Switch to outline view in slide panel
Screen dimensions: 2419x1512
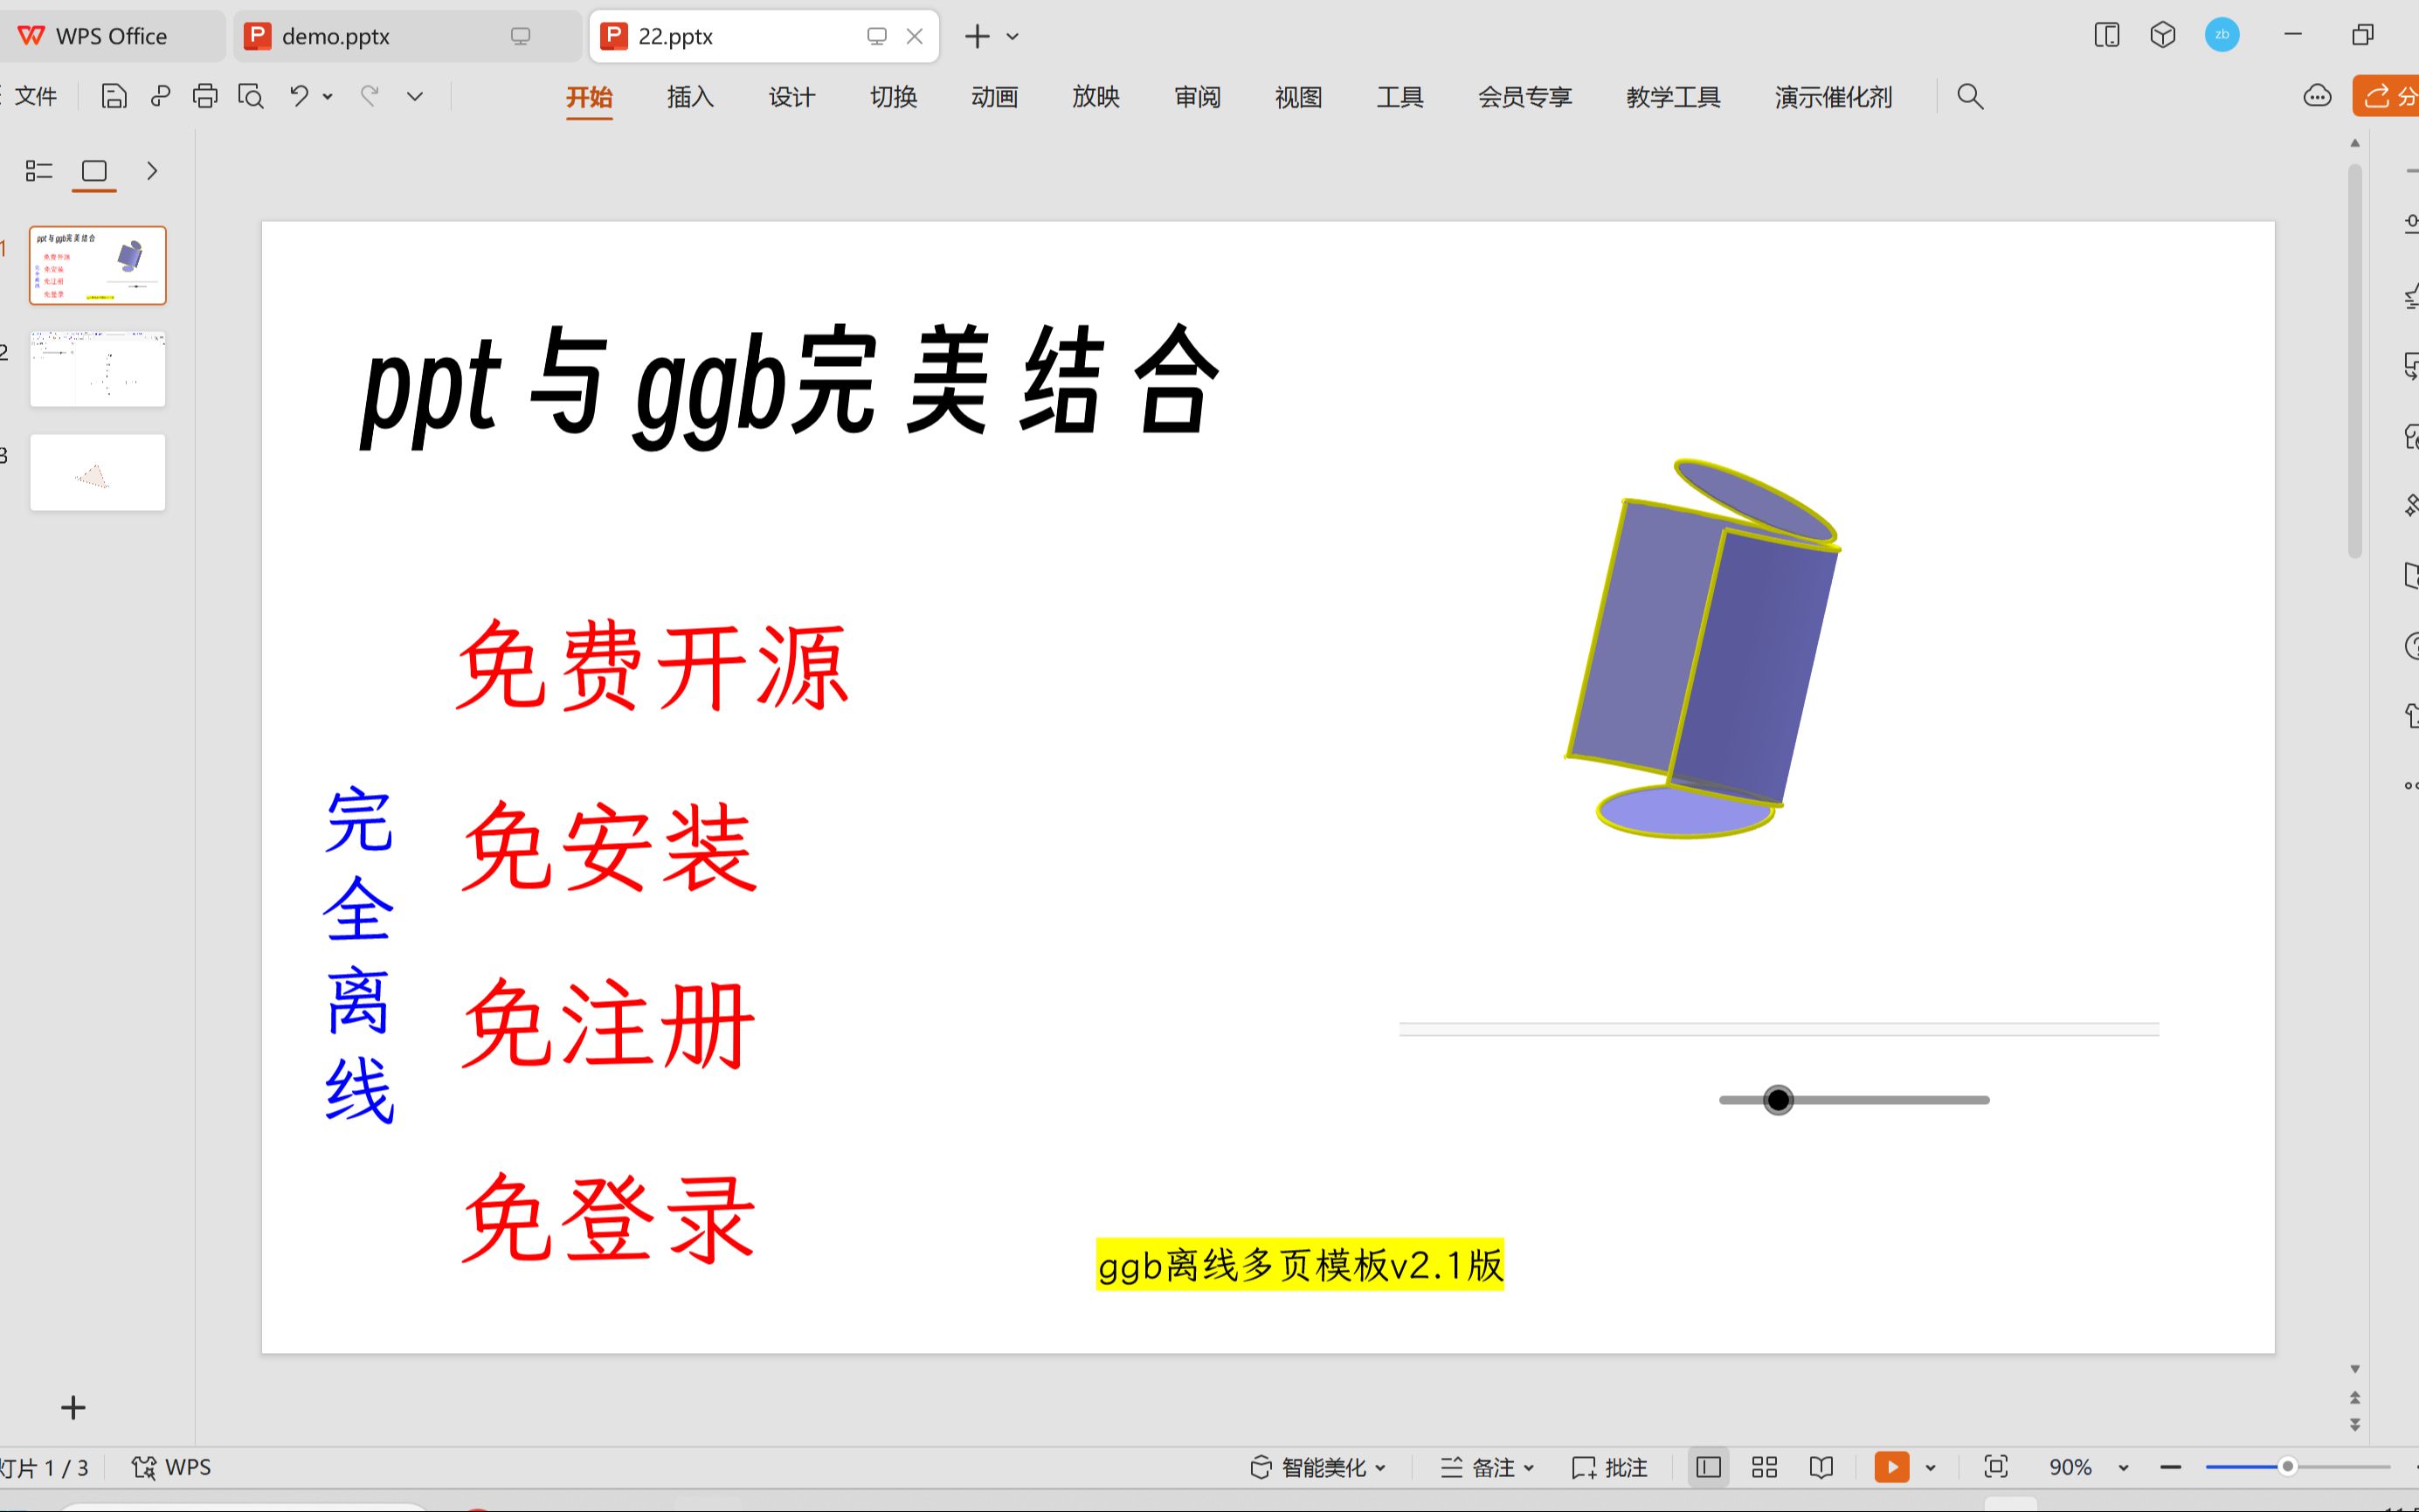tap(39, 171)
